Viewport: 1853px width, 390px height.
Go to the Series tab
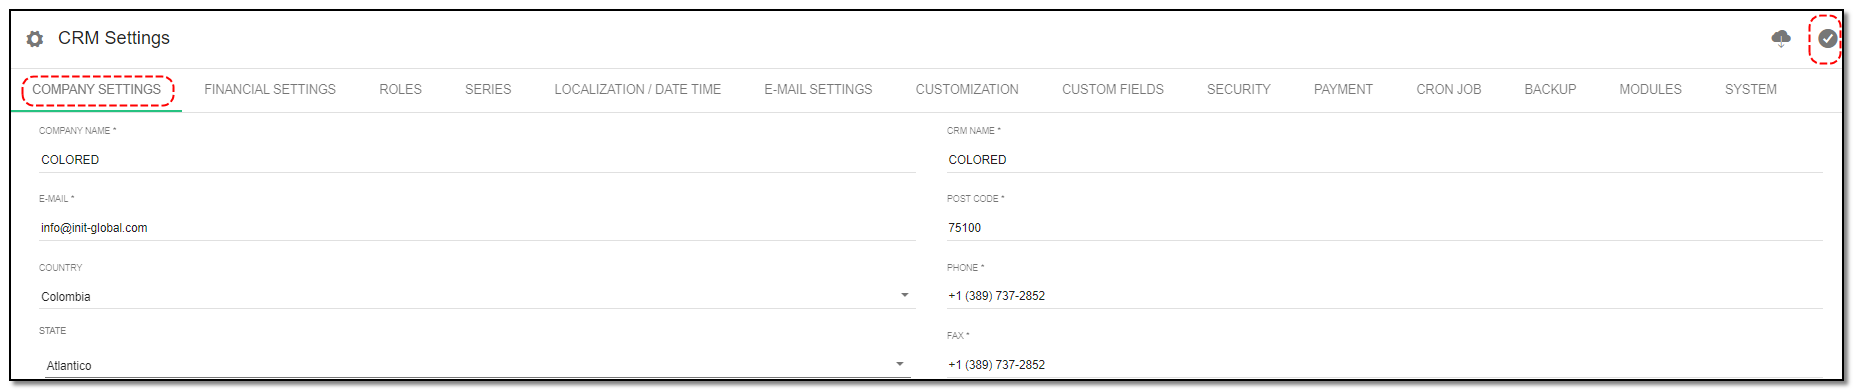pos(488,90)
